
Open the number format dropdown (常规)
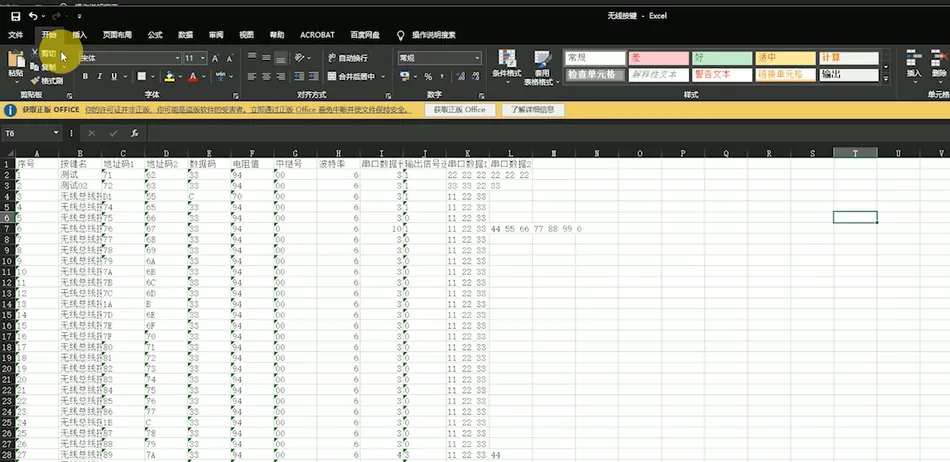click(477, 58)
